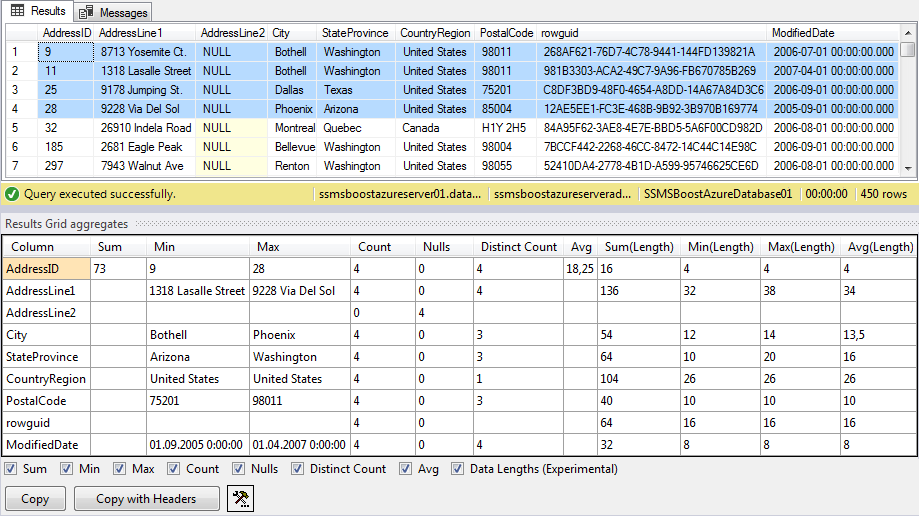
Task: Click the Sum column header in aggregates
Action: point(119,247)
